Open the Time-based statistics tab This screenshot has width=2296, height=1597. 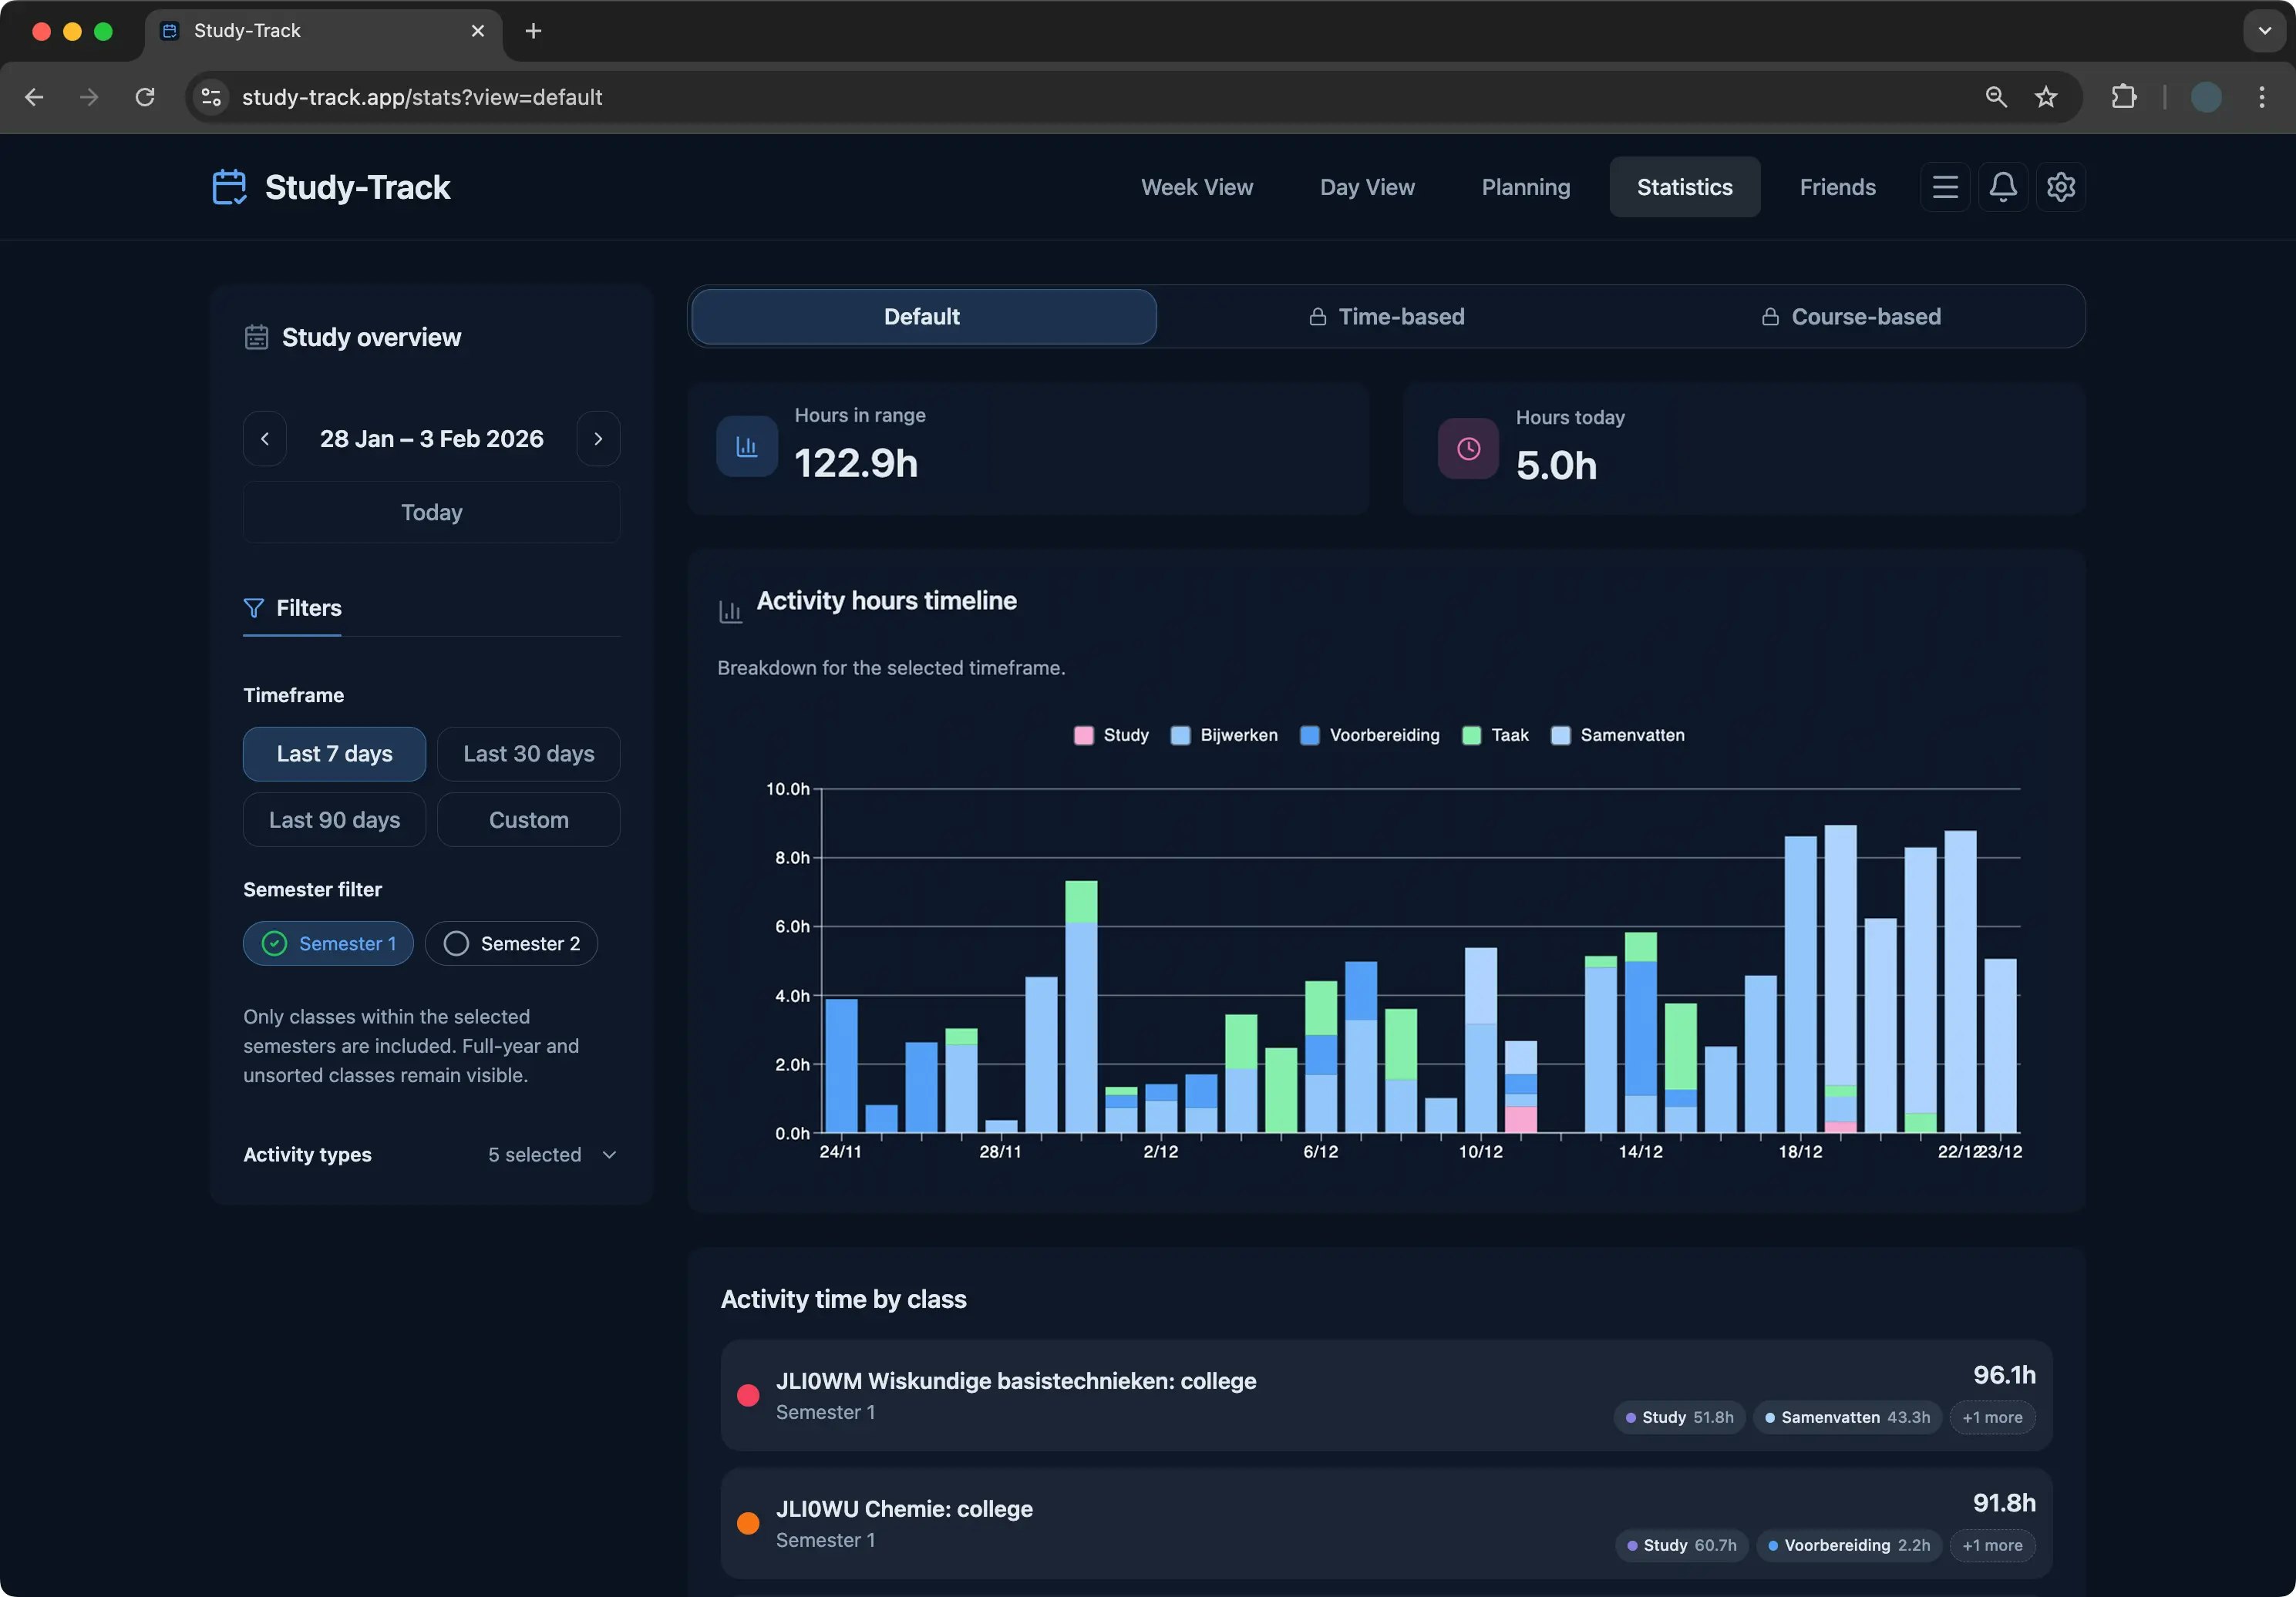[1386, 317]
